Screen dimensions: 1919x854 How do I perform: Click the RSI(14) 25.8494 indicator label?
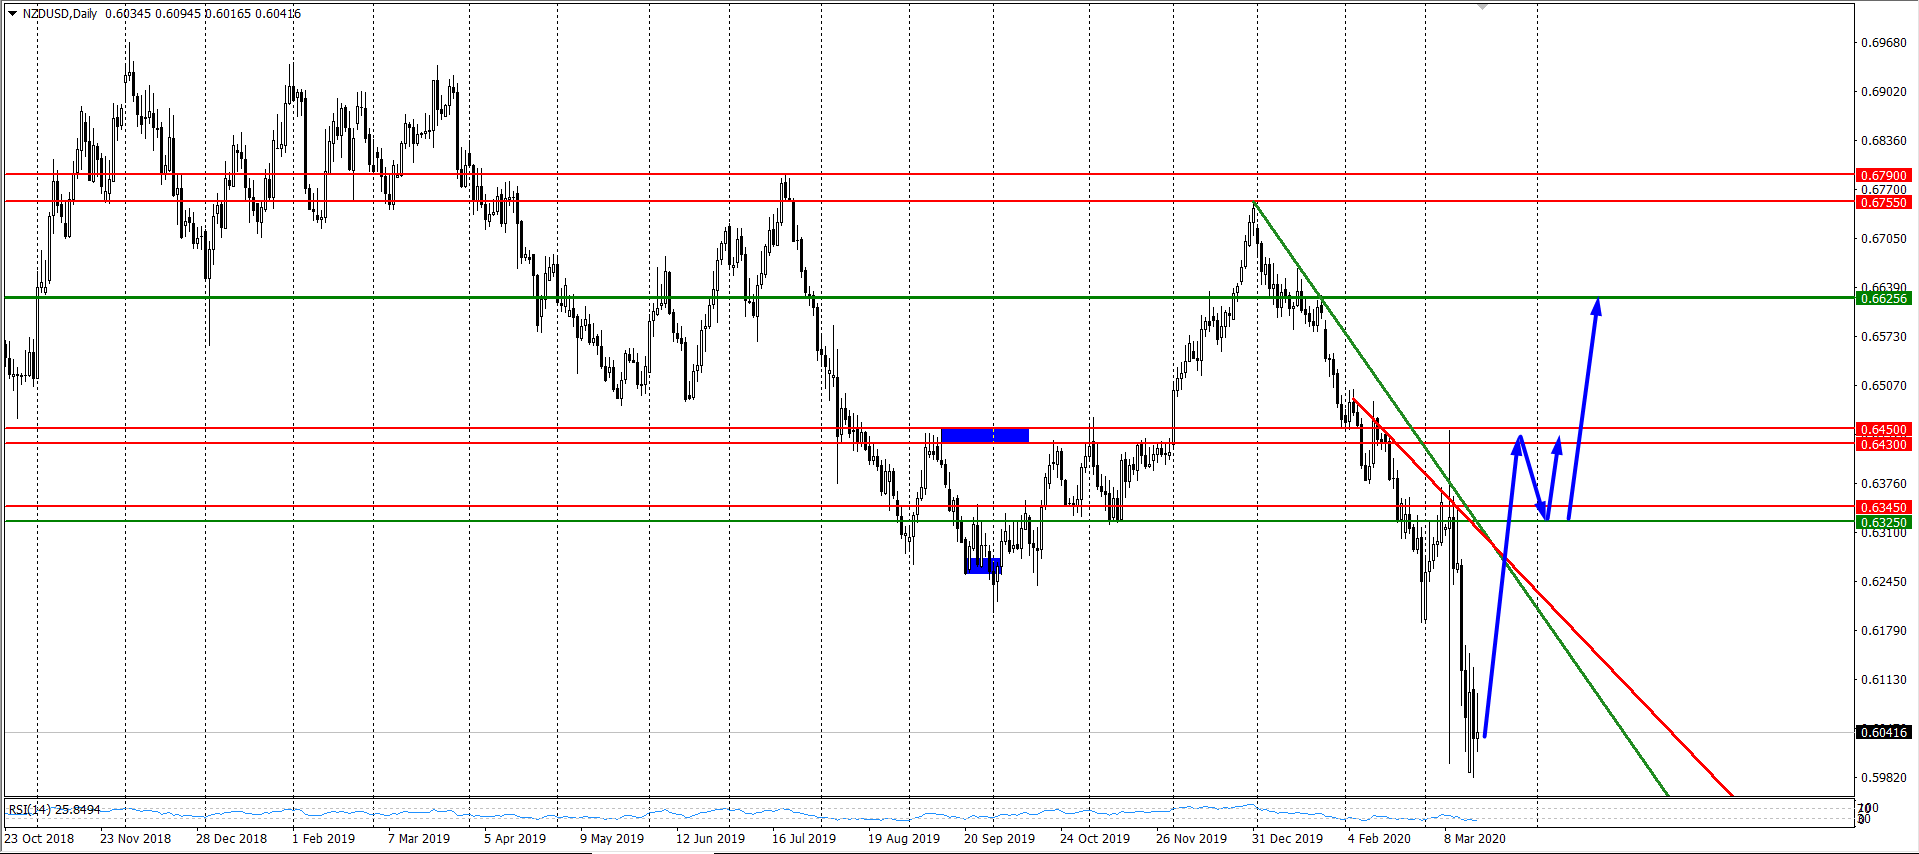[54, 809]
